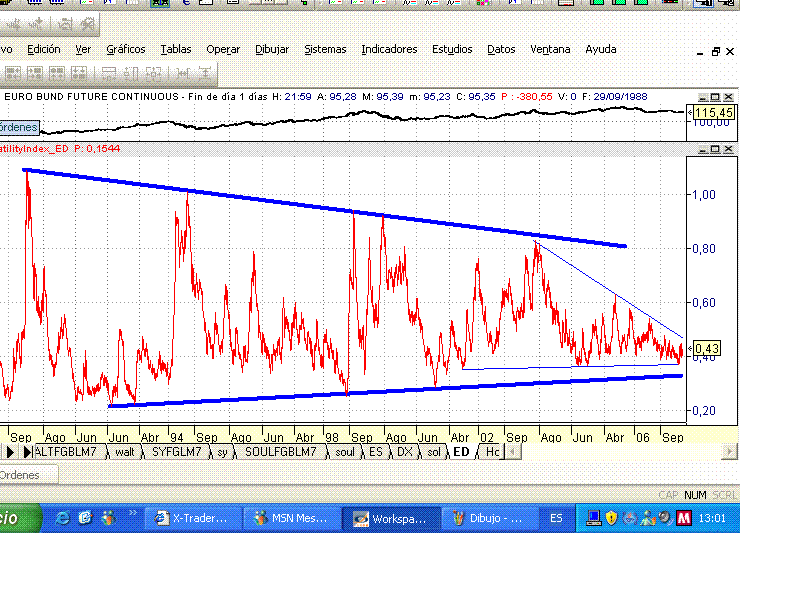Screen dimensions: 800x600
Task: Open the Dibujo taskbar window
Action: [487, 519]
